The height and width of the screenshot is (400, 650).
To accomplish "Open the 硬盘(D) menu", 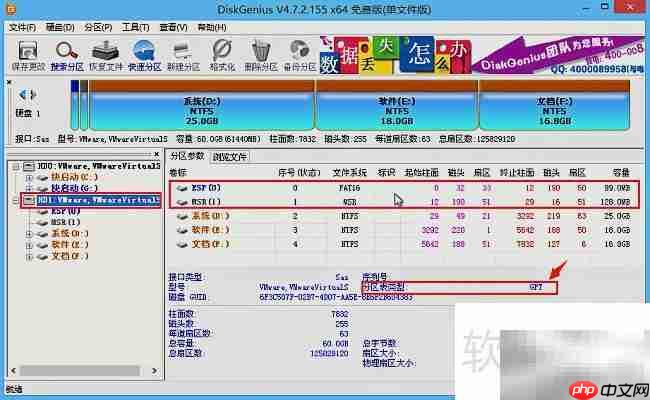I will point(60,27).
